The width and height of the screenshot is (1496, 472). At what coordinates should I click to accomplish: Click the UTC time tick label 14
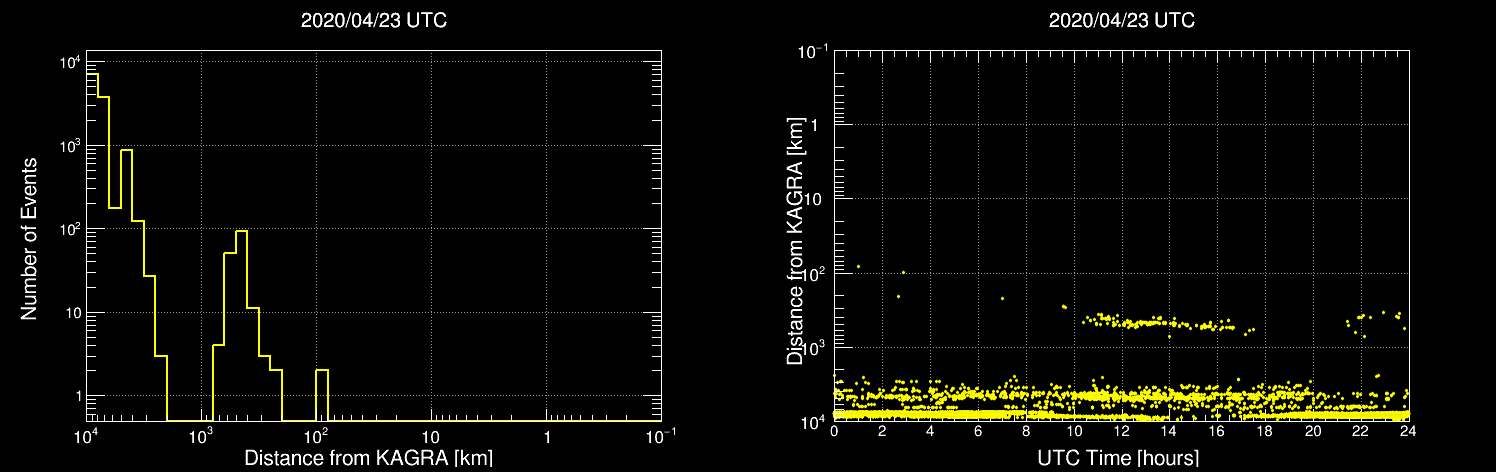point(1169,431)
